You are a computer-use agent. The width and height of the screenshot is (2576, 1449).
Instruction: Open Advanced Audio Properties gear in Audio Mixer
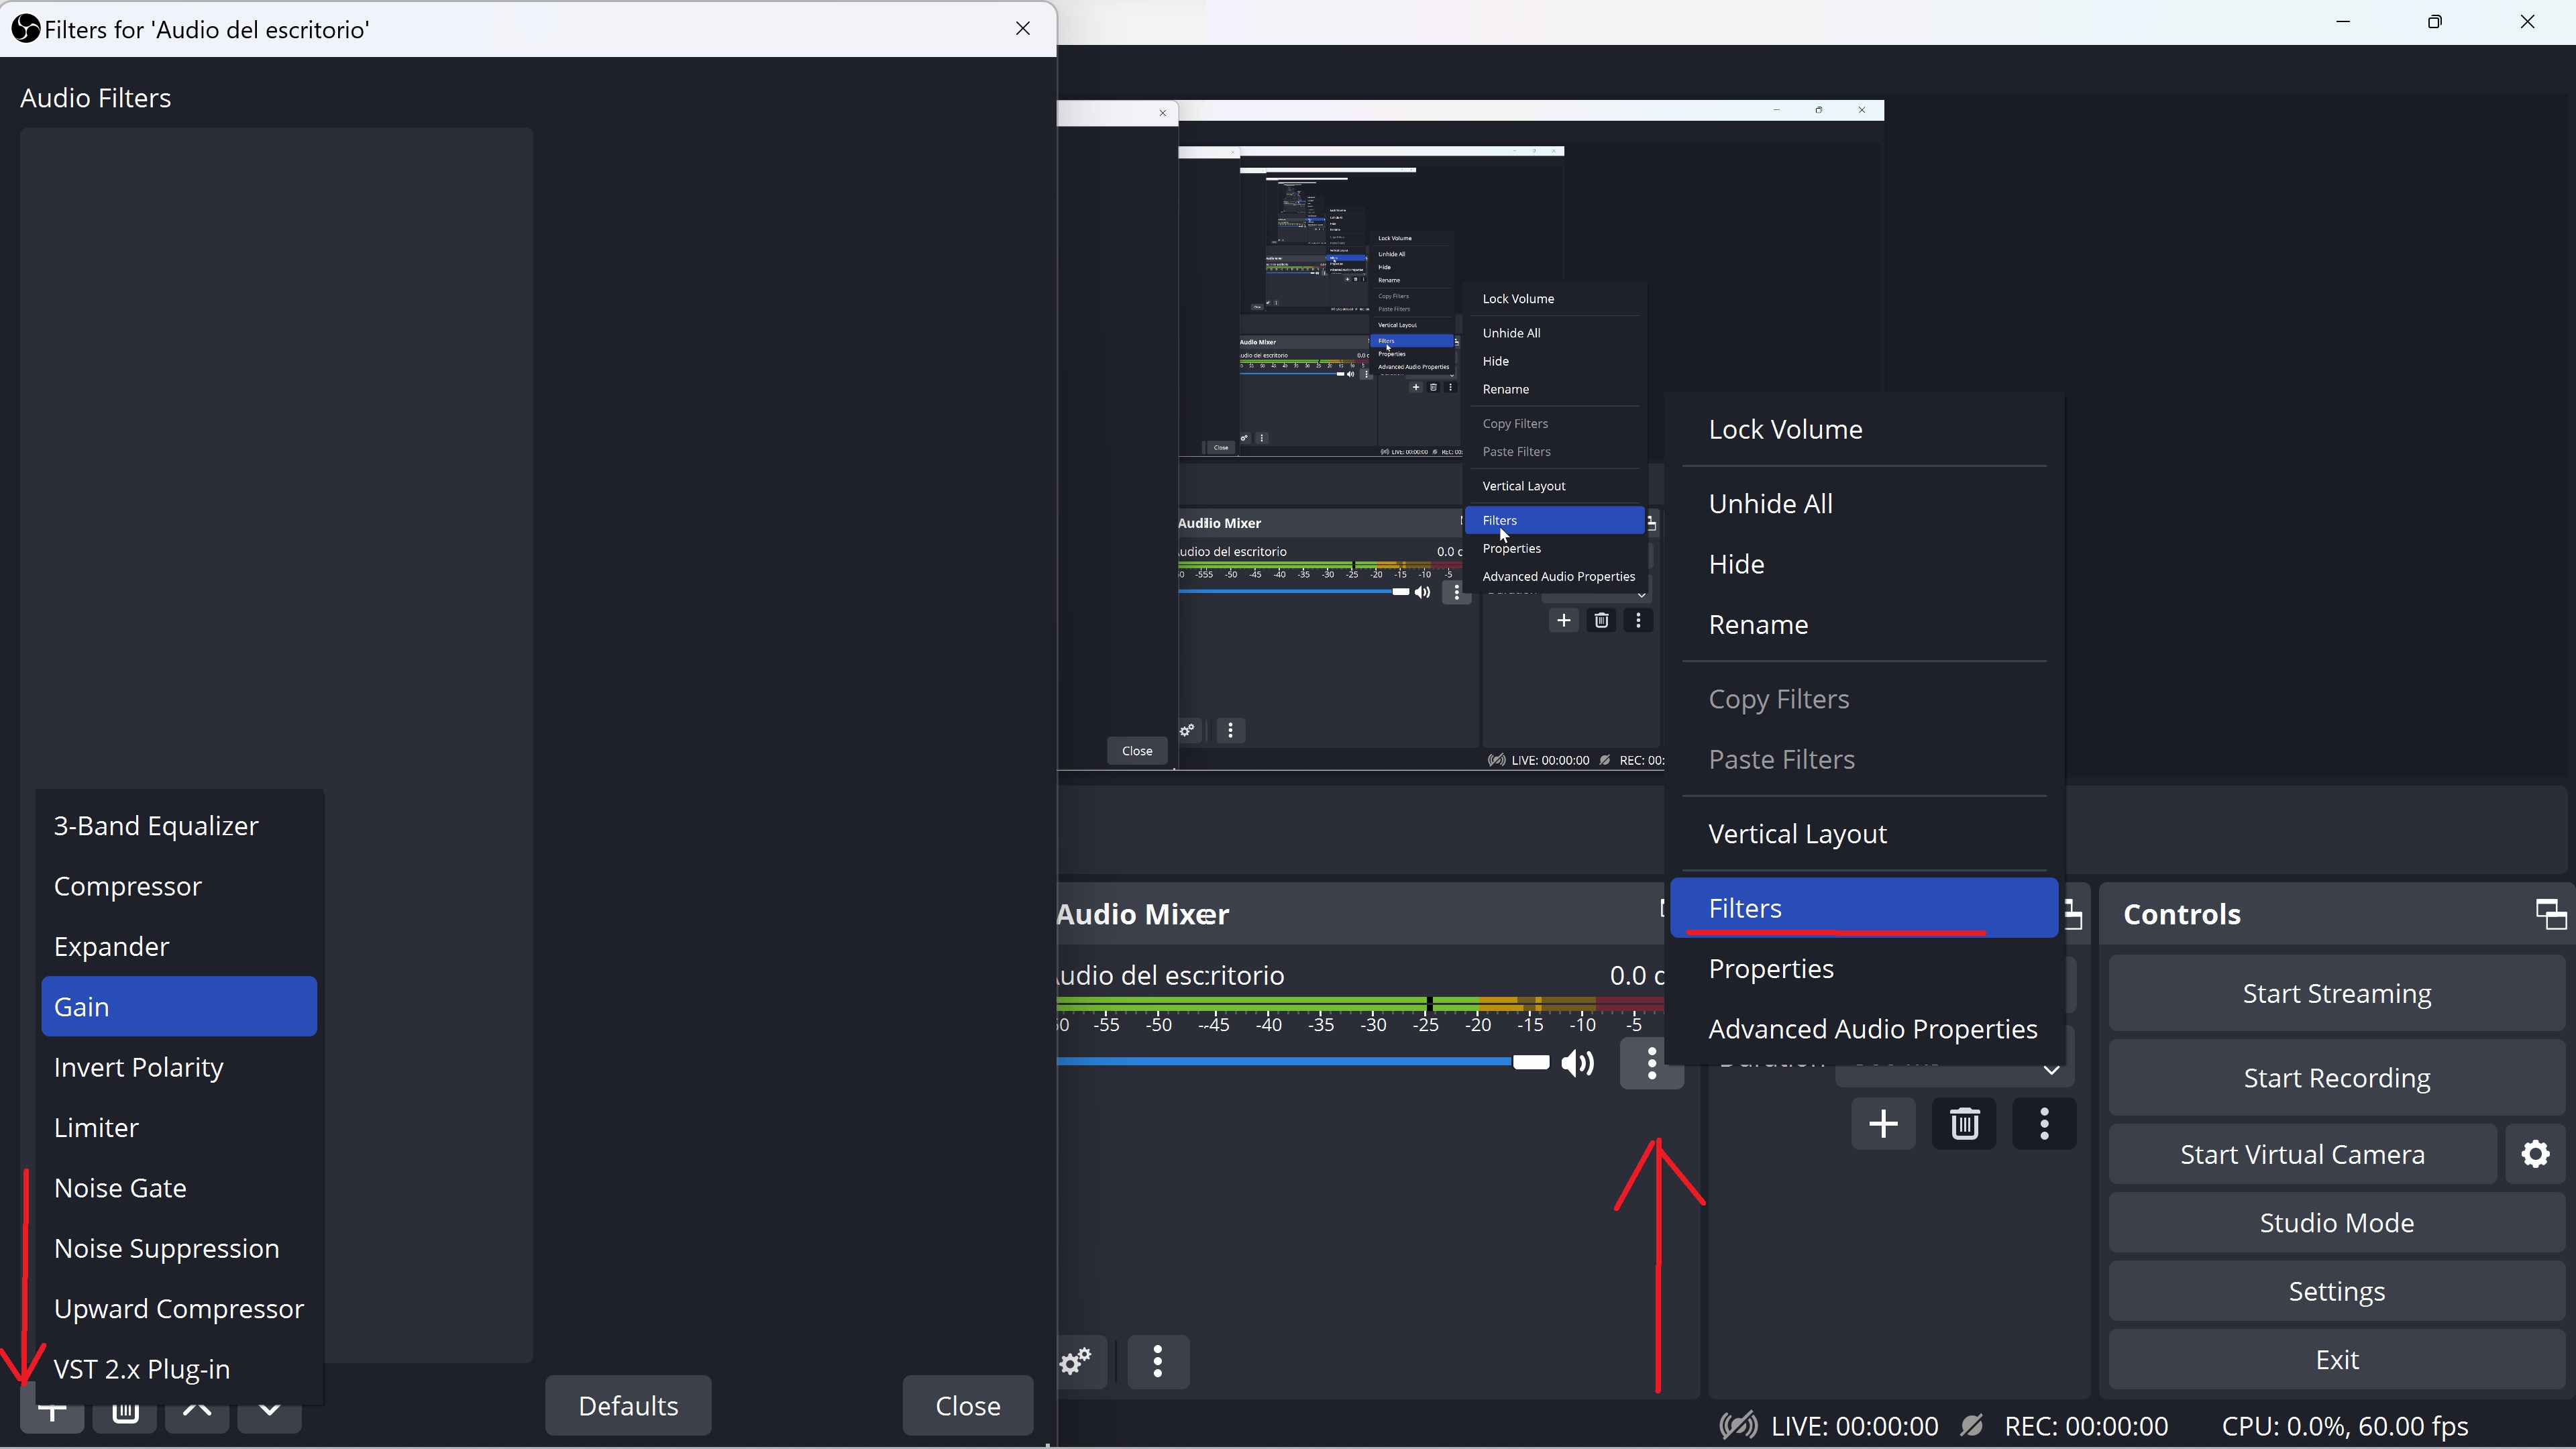pyautogui.click(x=1076, y=1361)
